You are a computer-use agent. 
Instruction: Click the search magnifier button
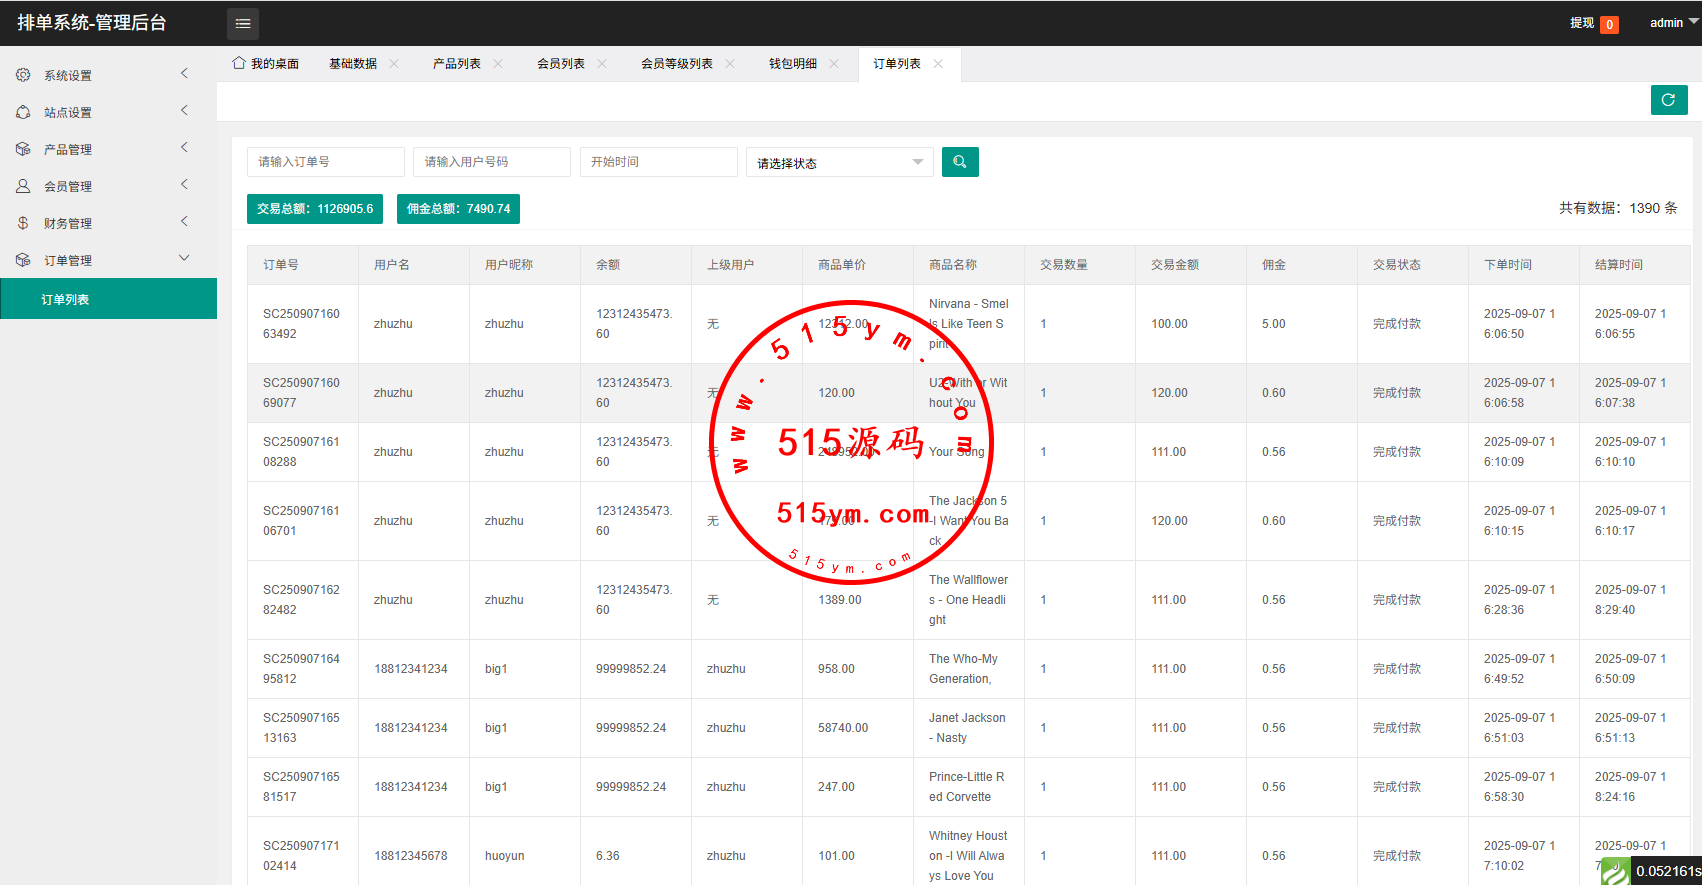click(960, 162)
